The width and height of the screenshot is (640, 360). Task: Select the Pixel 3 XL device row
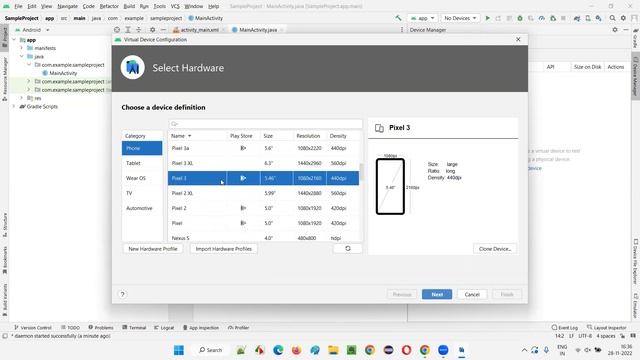(x=263, y=163)
